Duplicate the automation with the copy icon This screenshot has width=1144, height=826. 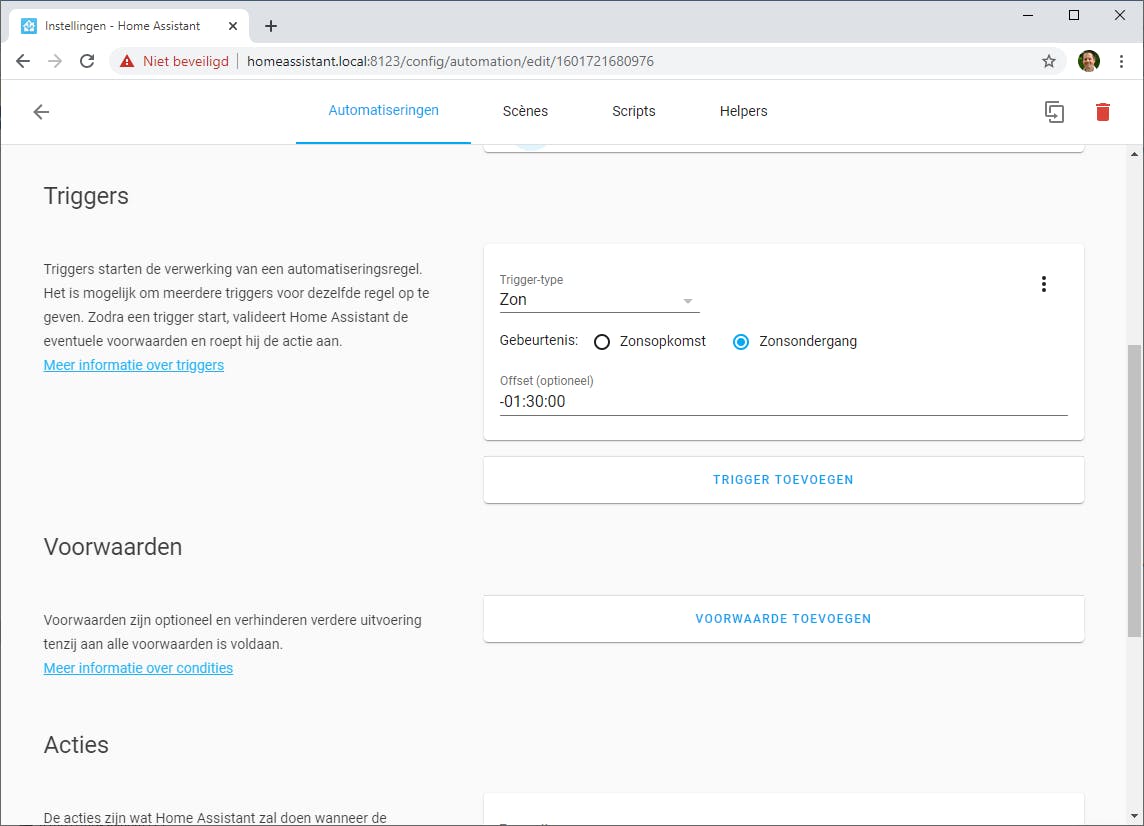1054,112
